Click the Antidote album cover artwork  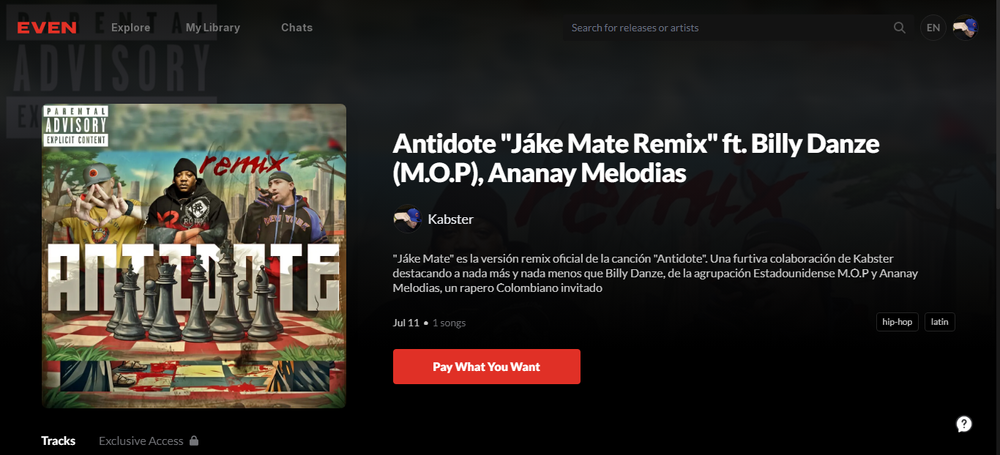click(194, 255)
